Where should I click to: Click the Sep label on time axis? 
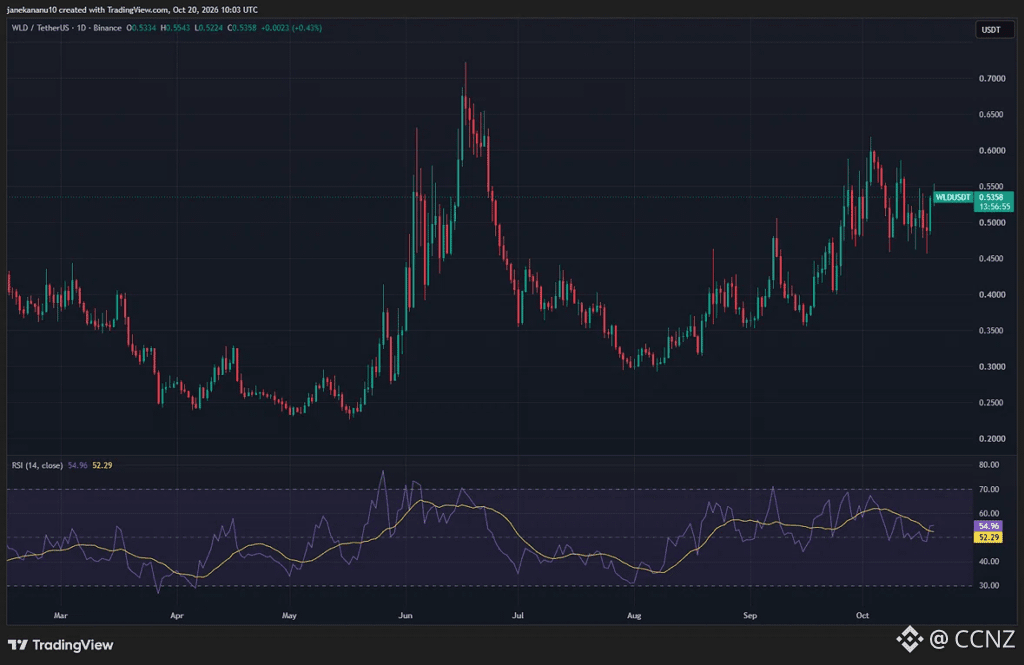tap(750, 615)
